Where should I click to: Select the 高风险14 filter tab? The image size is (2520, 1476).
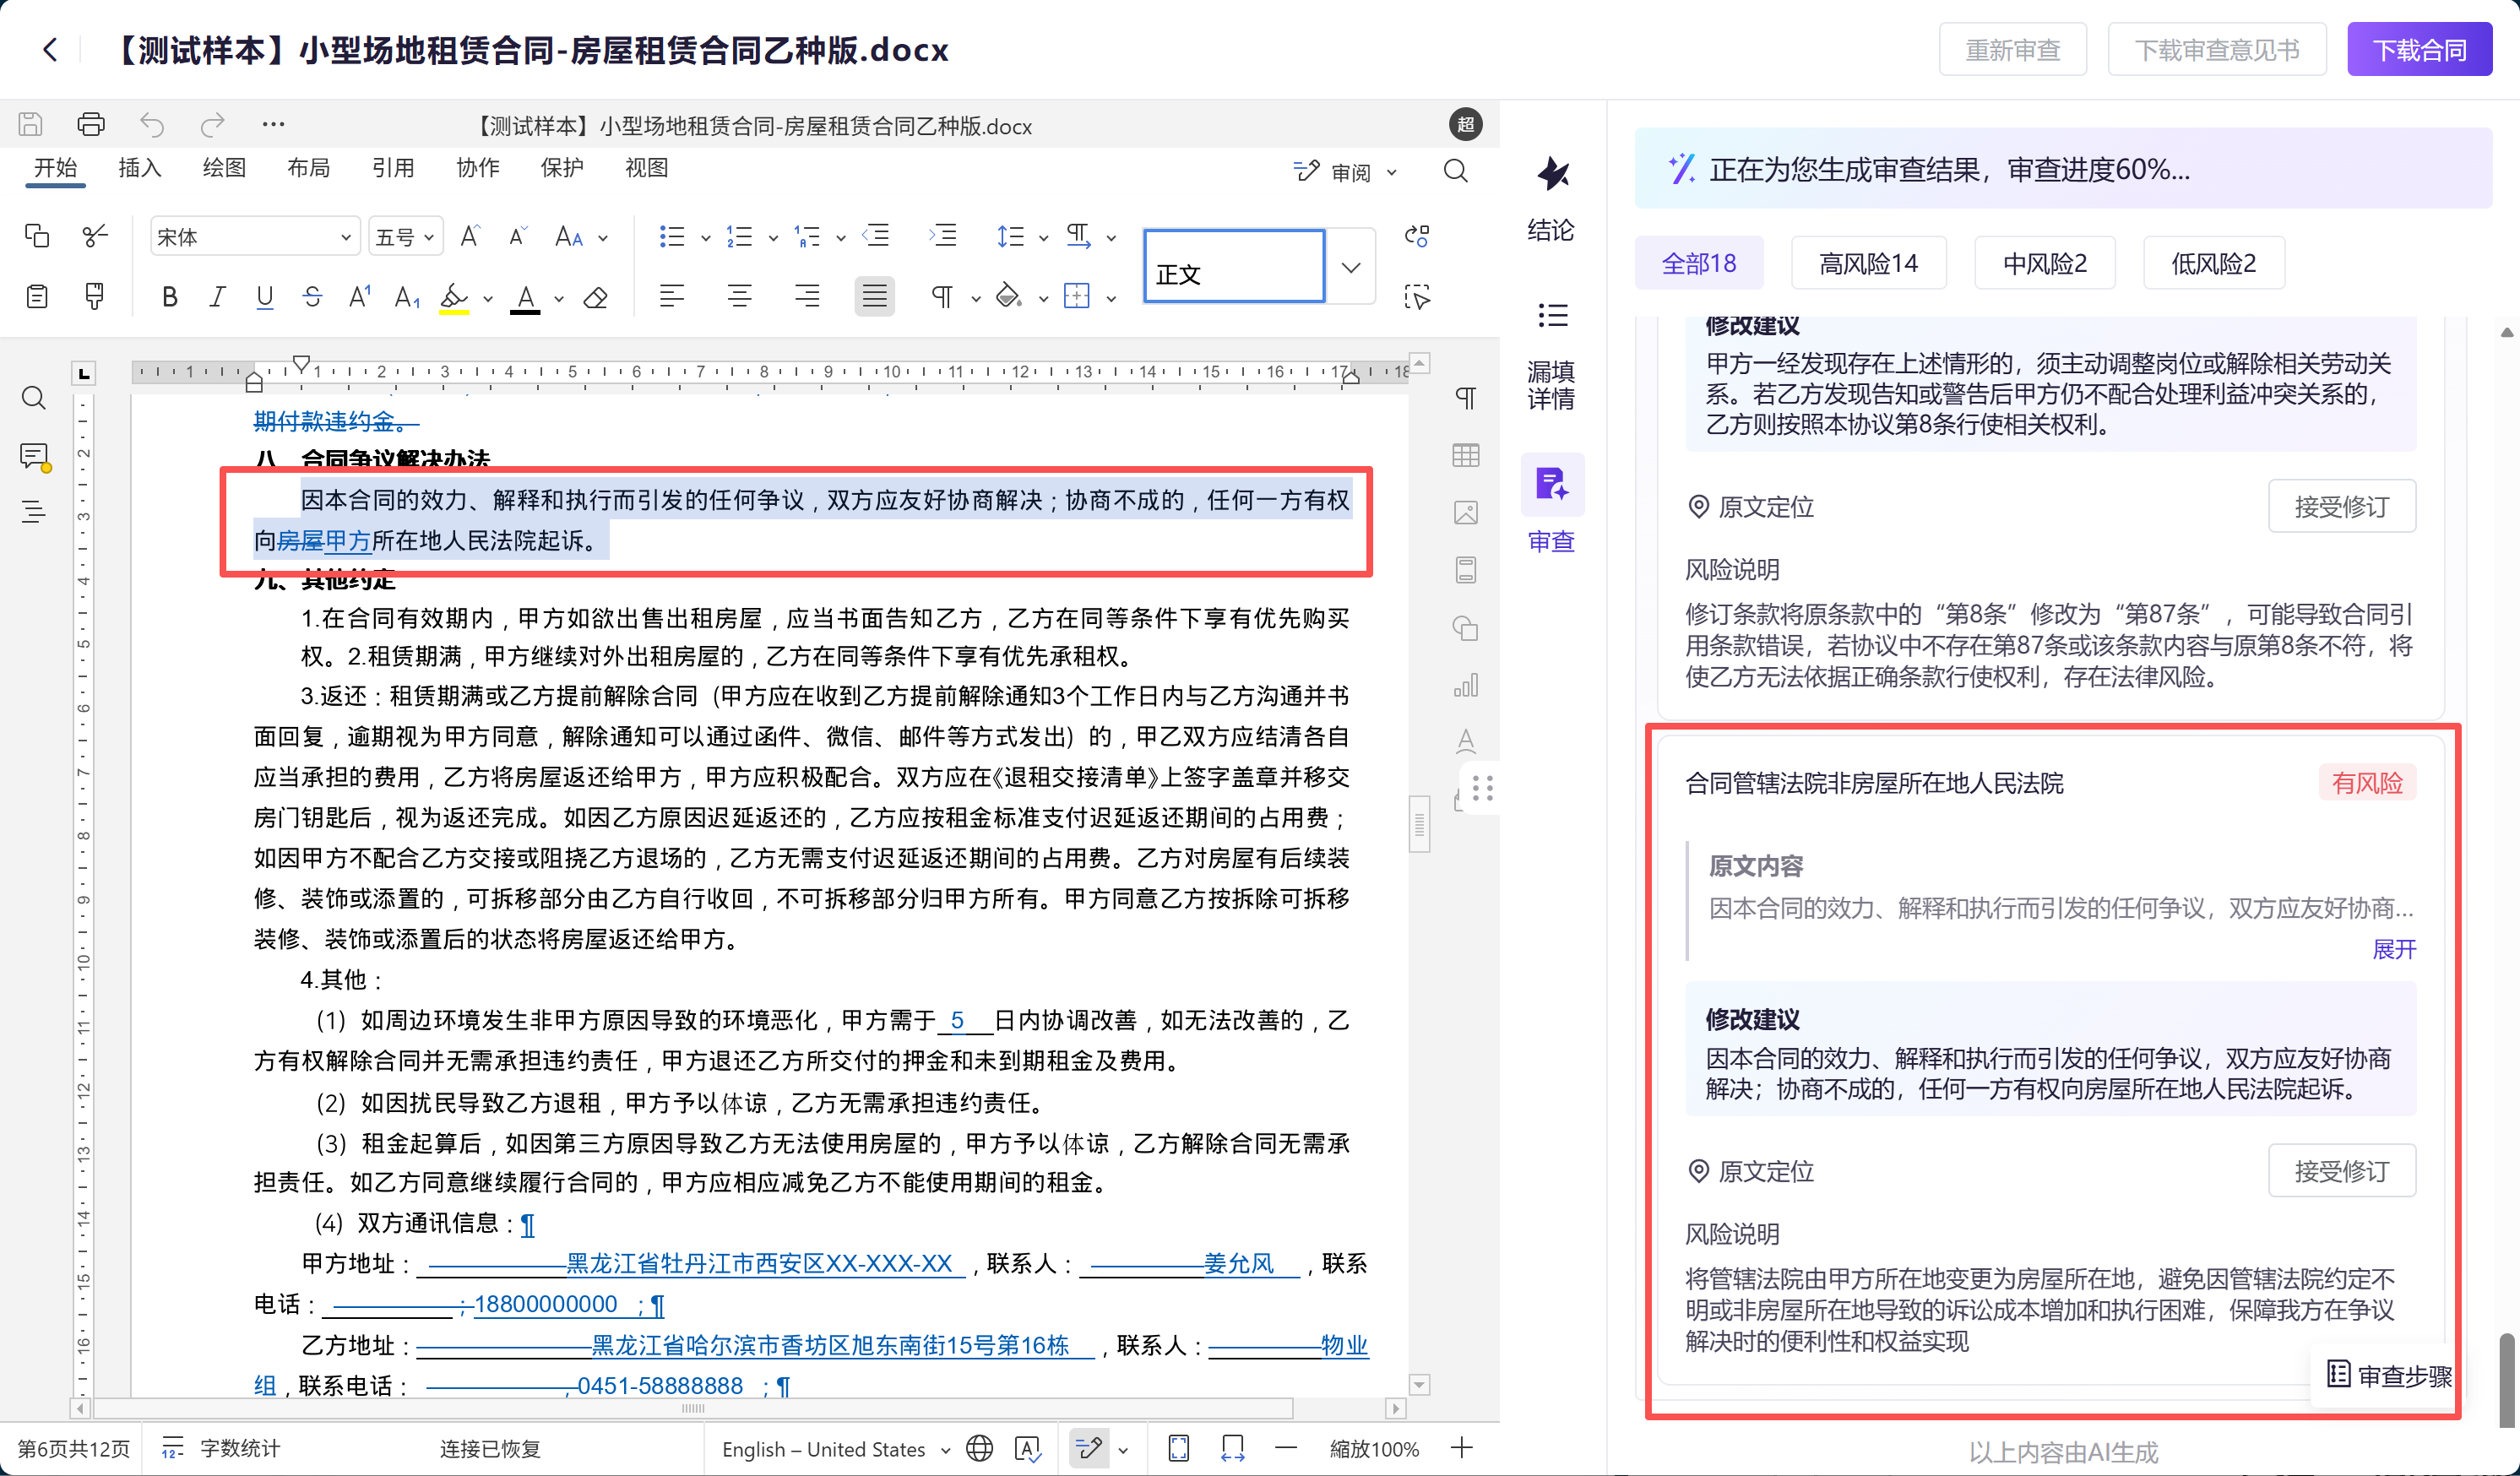coord(1867,263)
